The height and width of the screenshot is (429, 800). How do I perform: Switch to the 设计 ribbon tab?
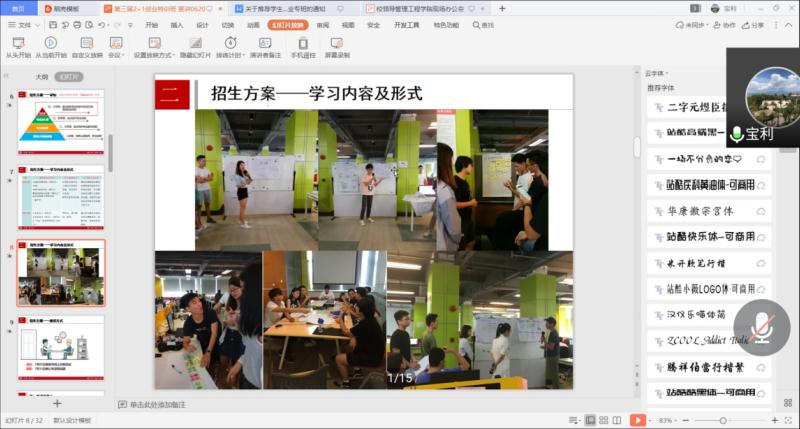pos(202,25)
